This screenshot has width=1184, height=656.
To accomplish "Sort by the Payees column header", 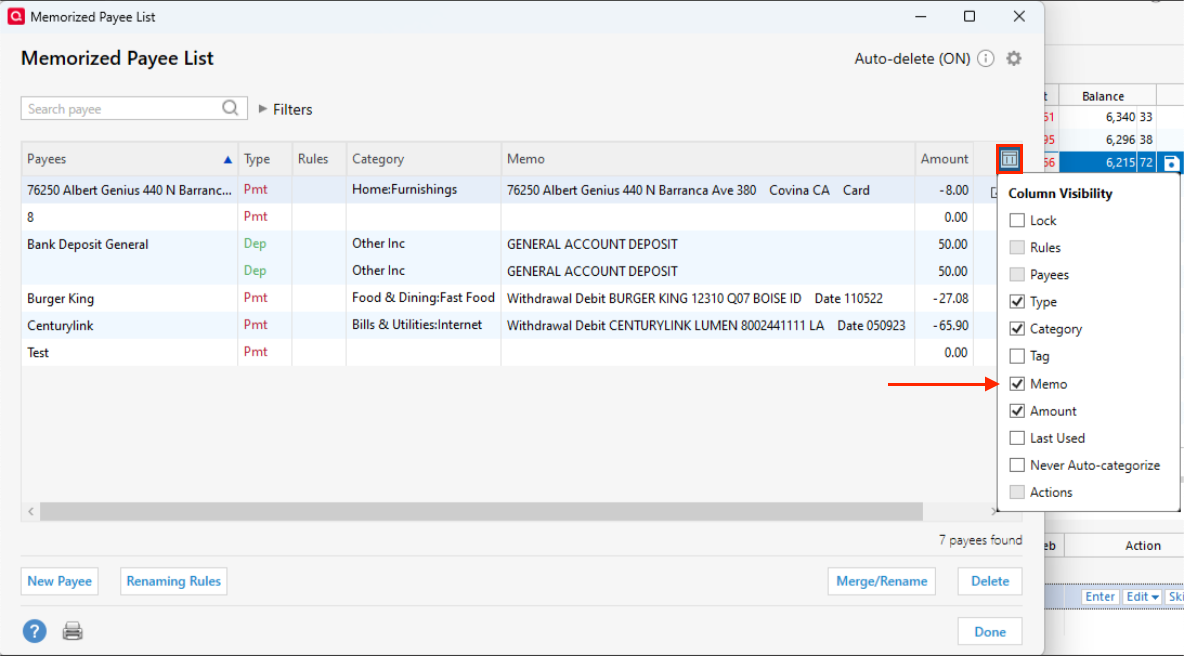I will (129, 159).
